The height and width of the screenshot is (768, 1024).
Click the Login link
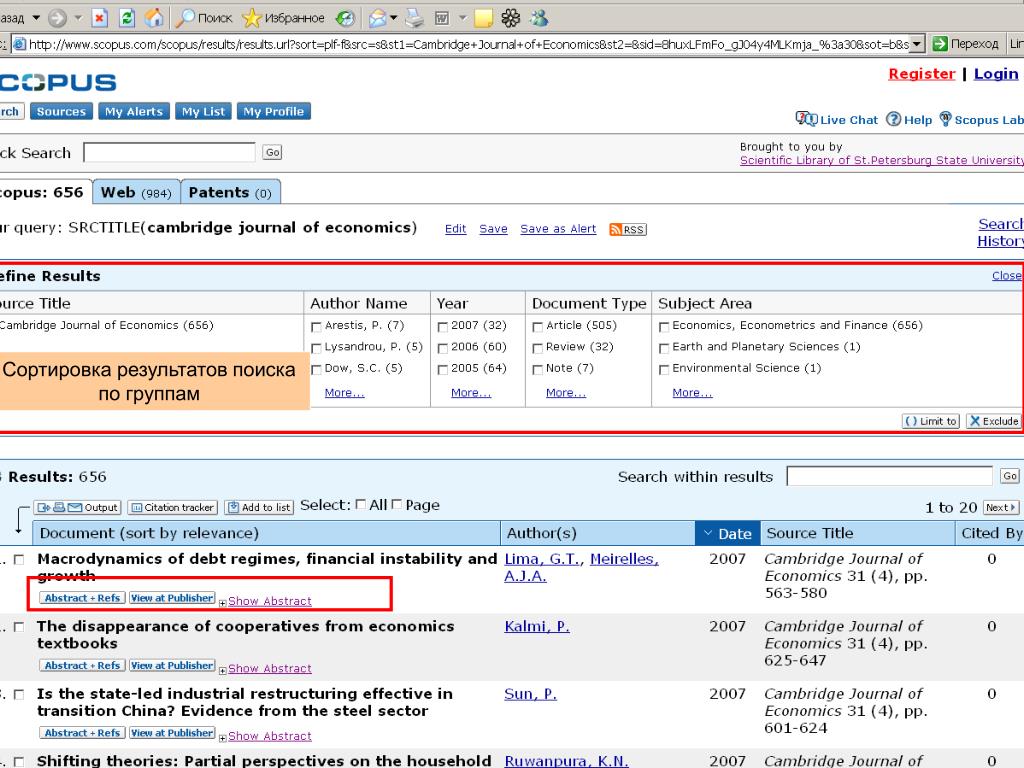point(996,74)
